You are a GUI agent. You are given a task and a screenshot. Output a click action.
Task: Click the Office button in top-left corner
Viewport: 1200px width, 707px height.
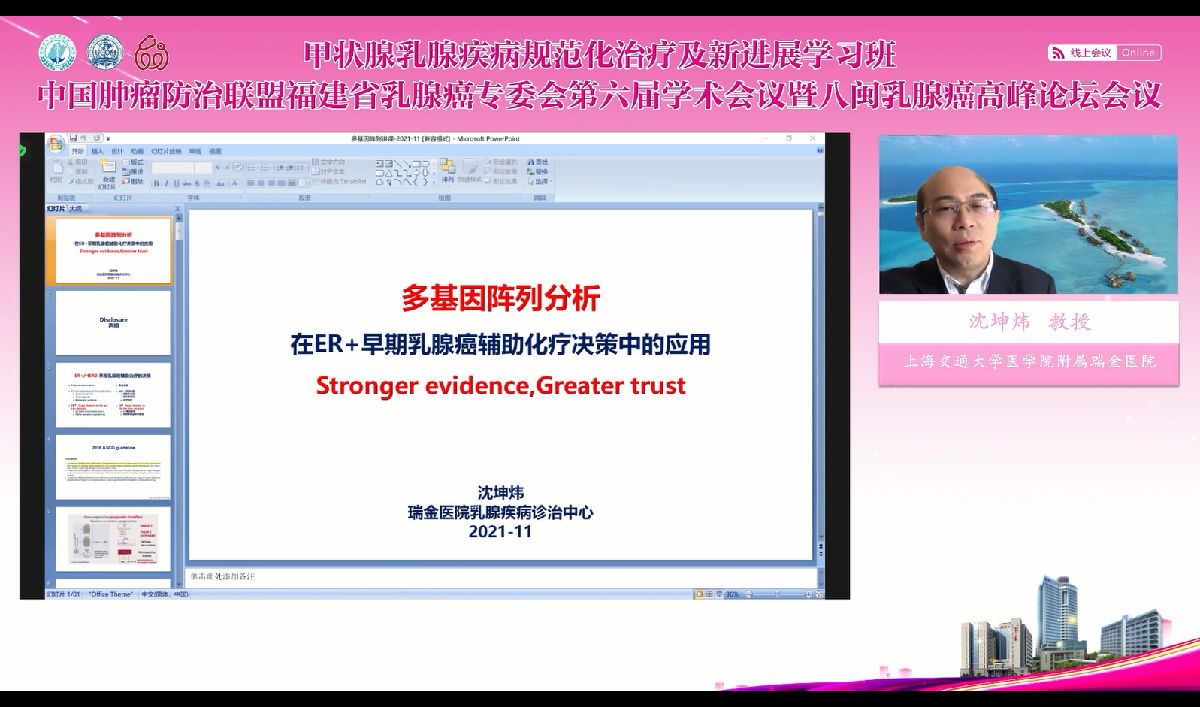[55, 144]
